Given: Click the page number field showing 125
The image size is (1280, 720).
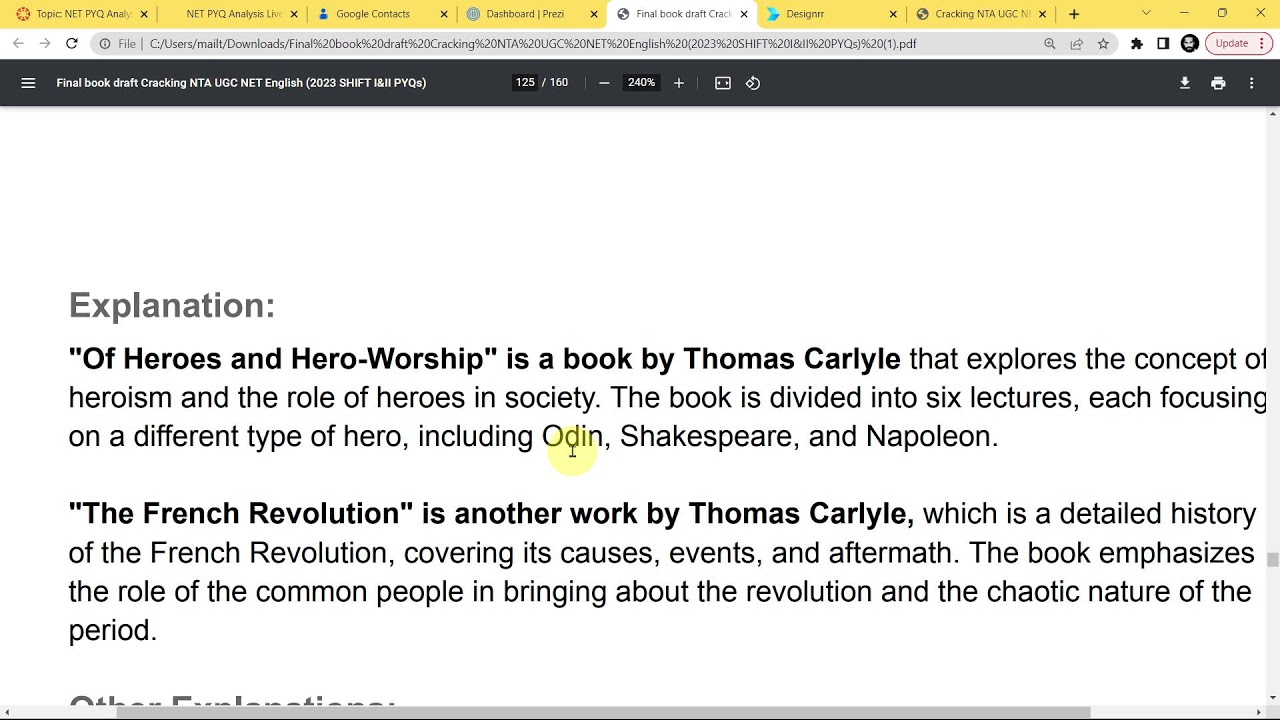Looking at the screenshot, I should point(525,83).
